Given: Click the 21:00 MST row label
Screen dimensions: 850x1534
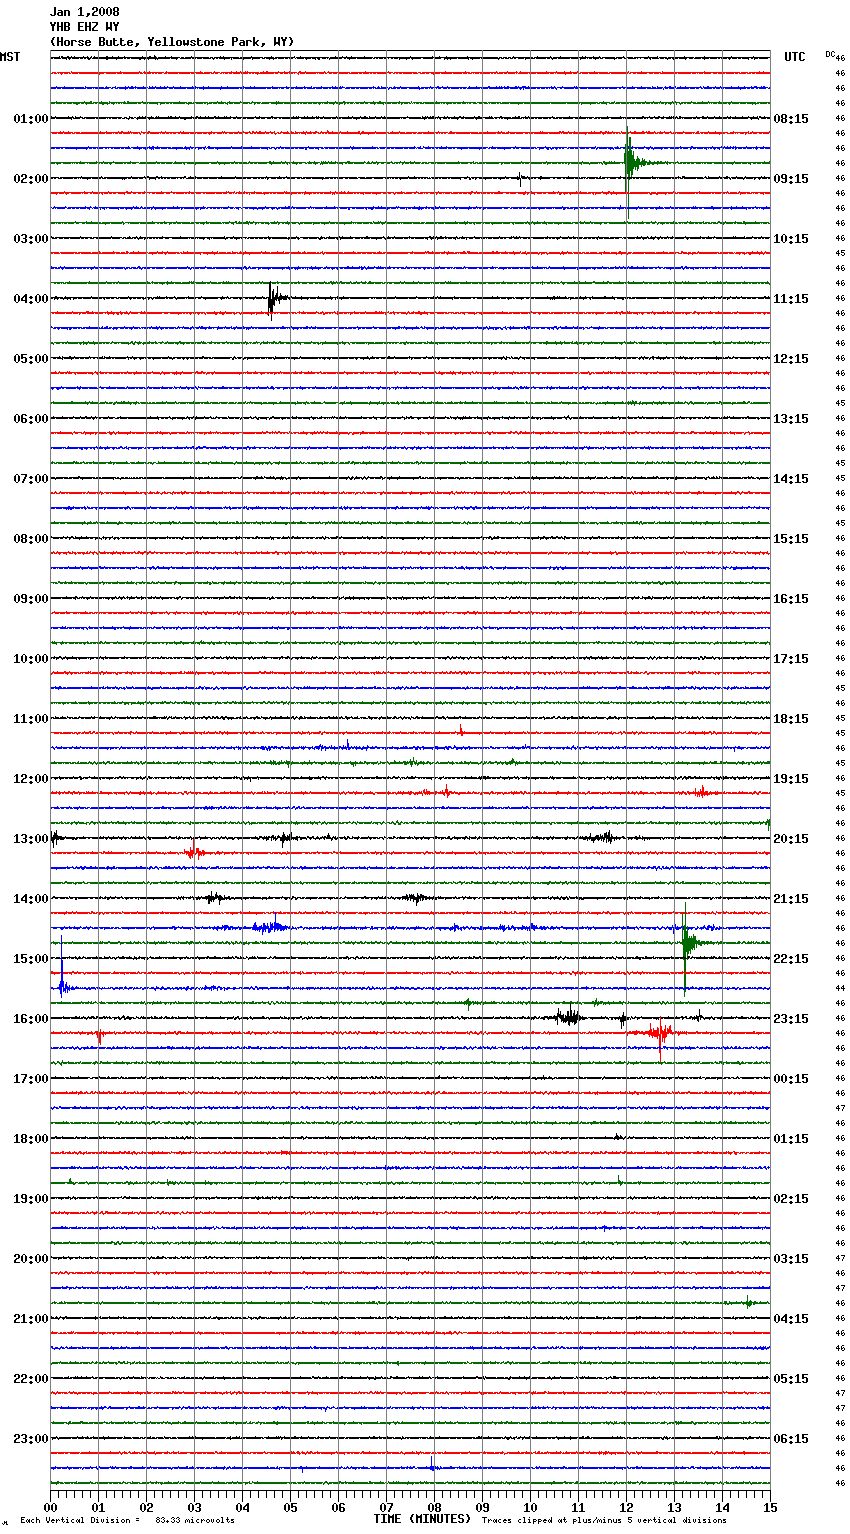Looking at the screenshot, I should point(30,1319).
